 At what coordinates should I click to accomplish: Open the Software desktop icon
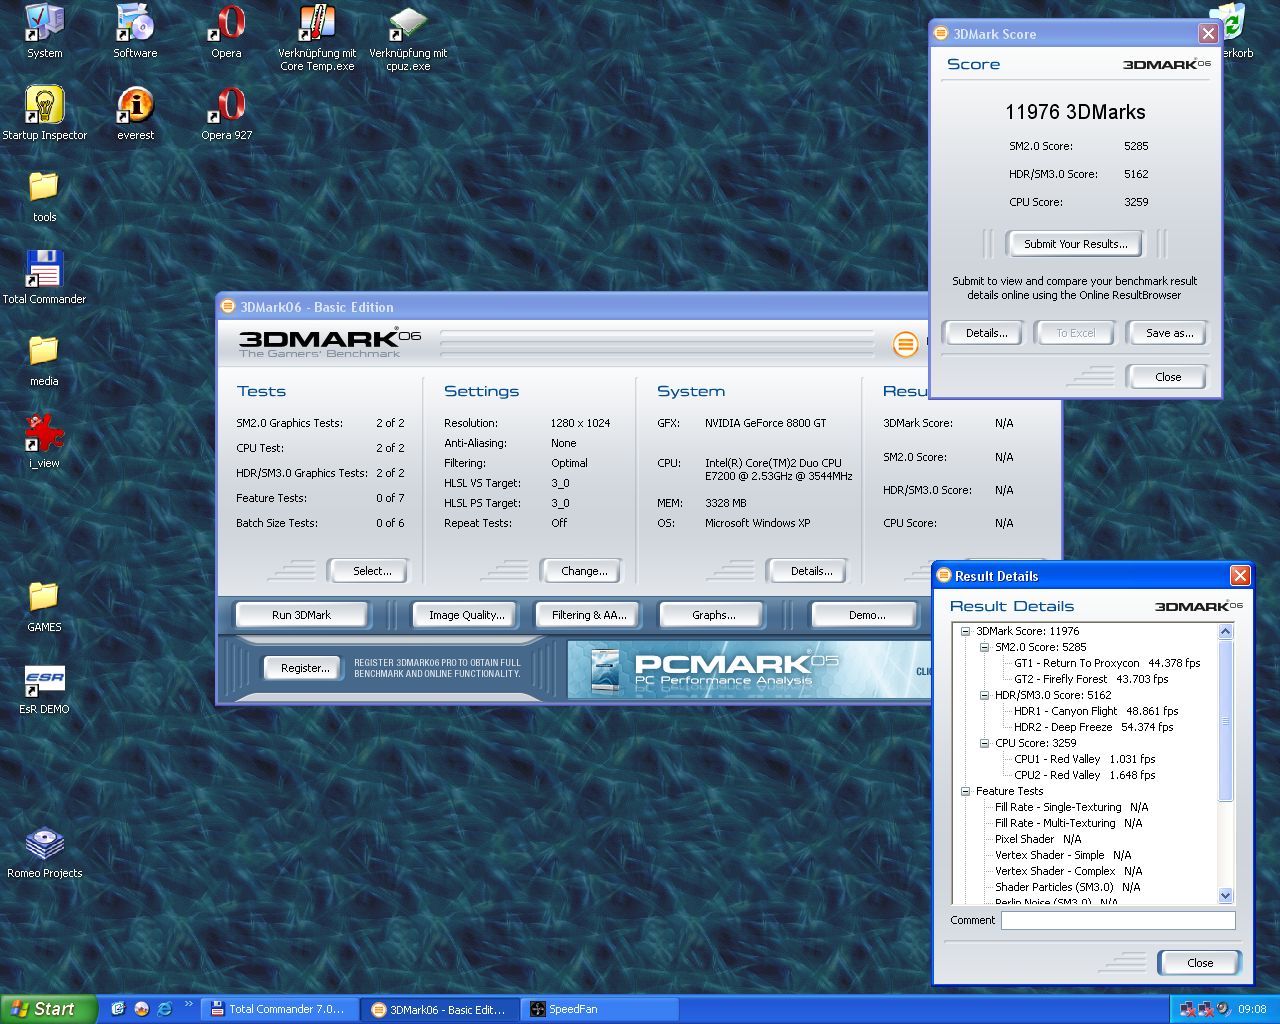(135, 31)
